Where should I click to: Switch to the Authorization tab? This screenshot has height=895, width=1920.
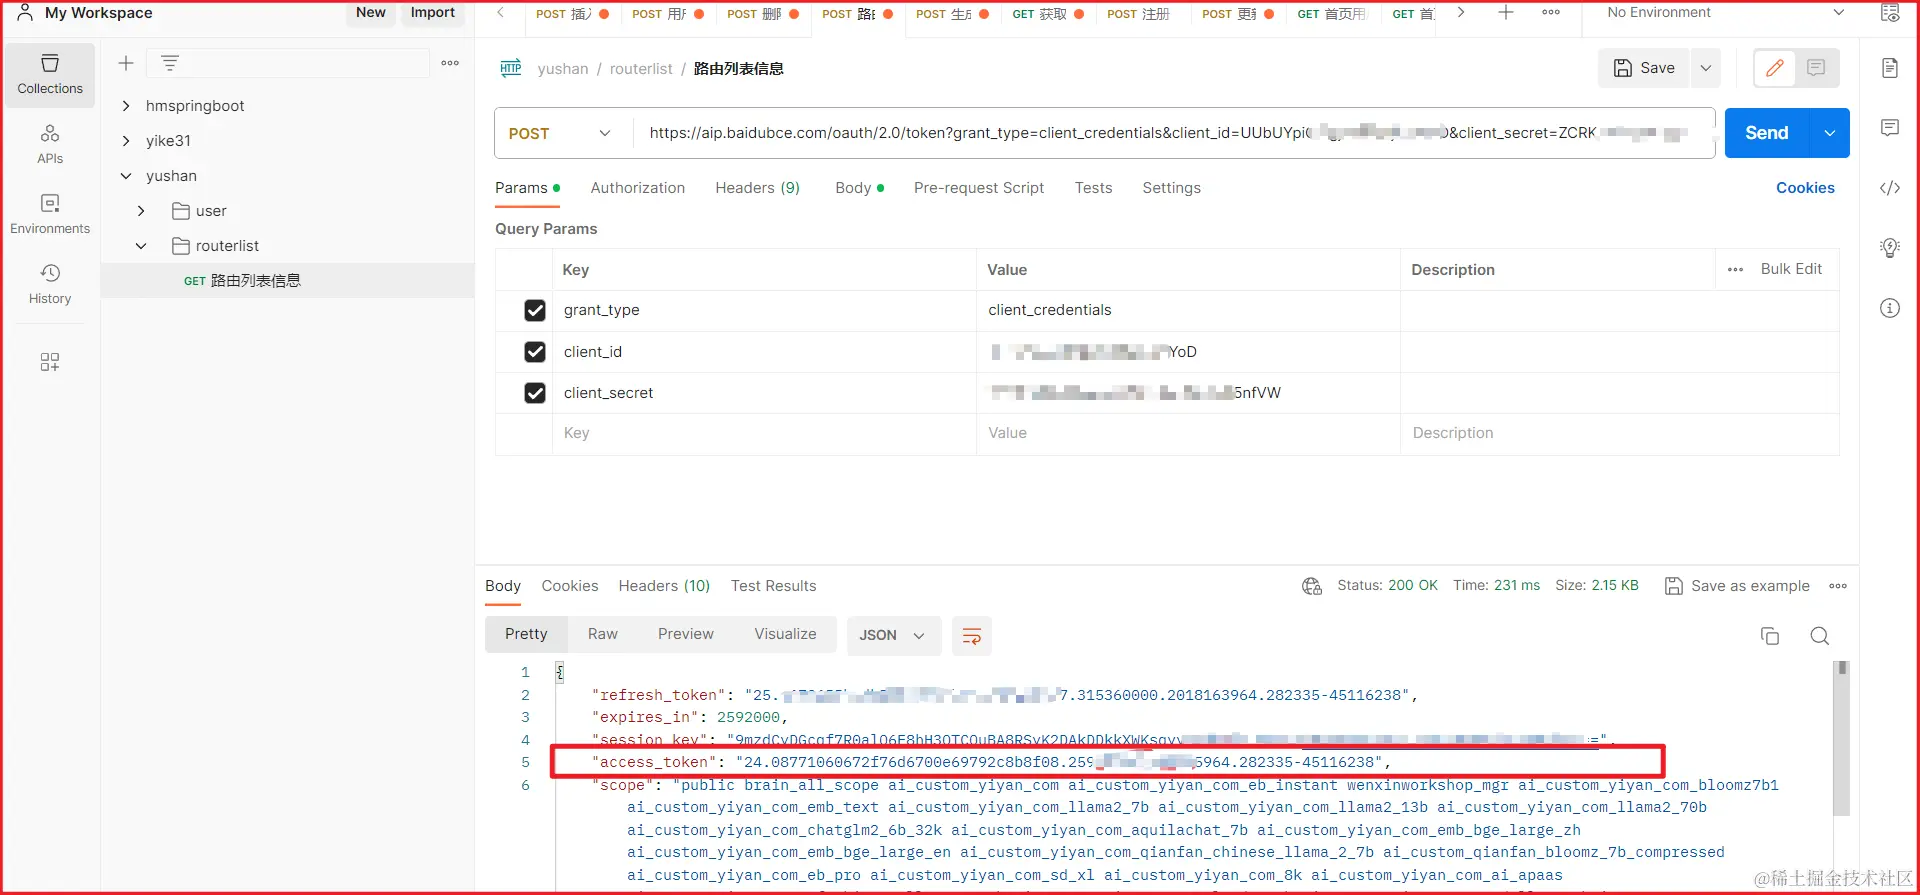638,188
